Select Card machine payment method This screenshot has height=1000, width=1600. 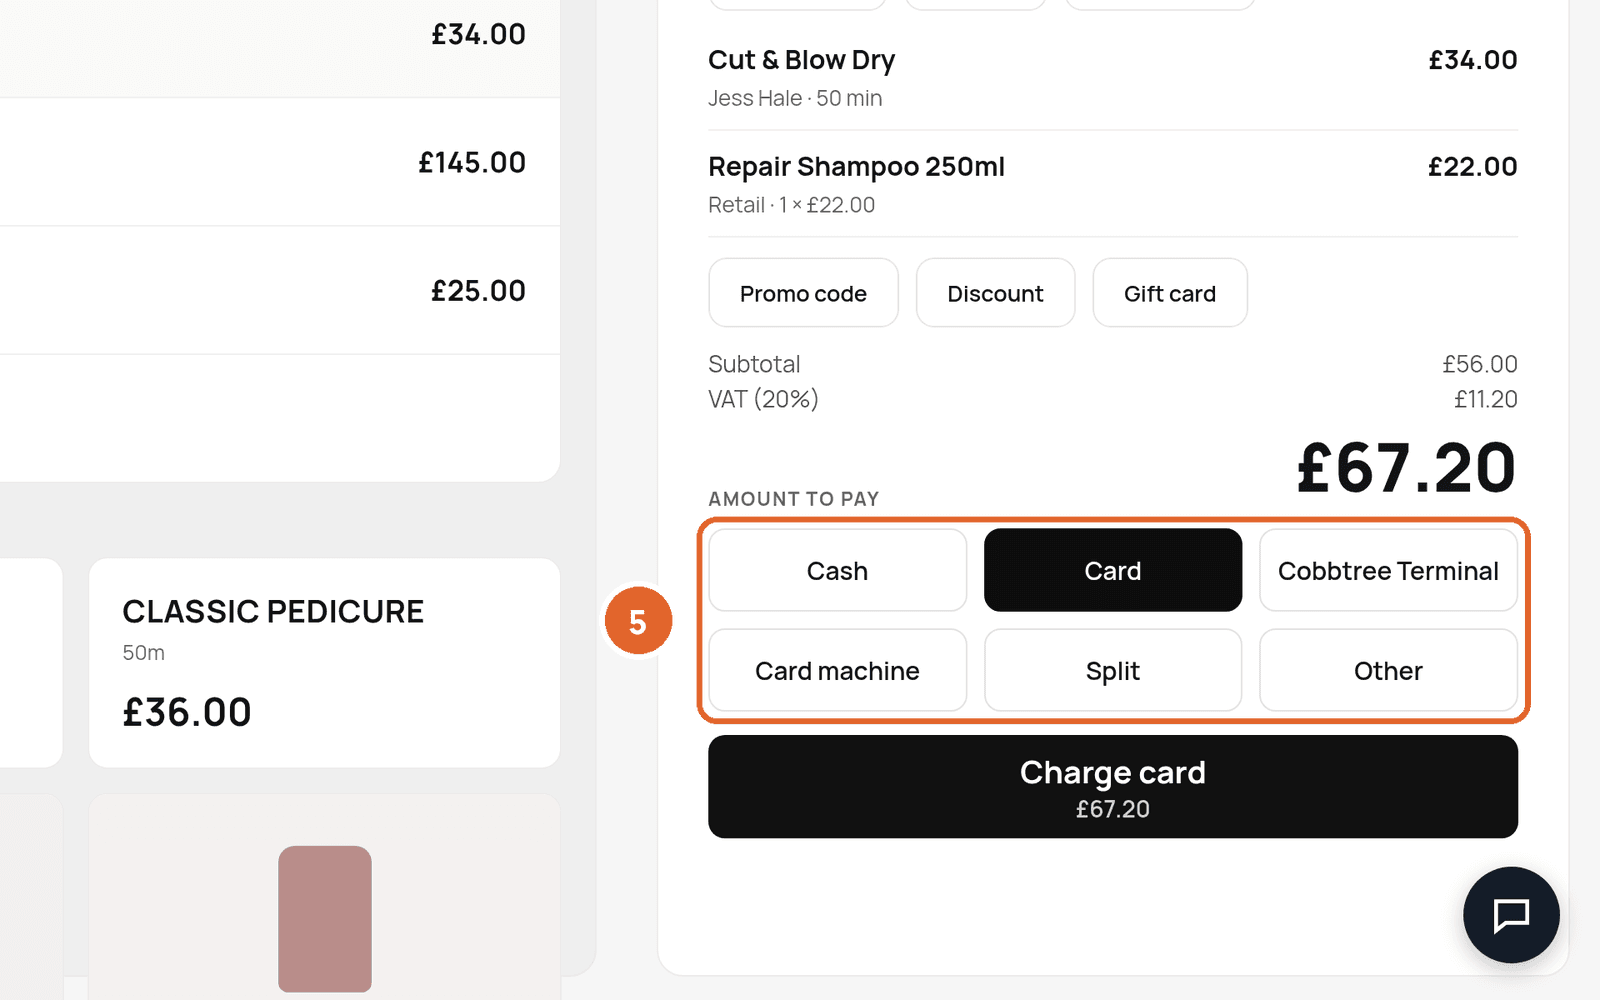pos(837,670)
